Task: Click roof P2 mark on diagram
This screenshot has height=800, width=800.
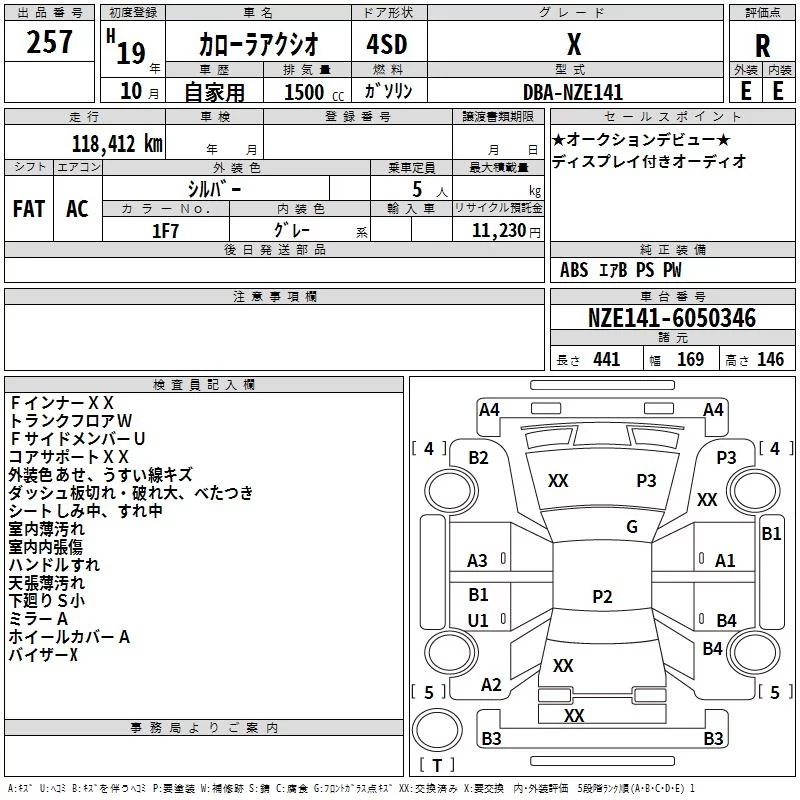Action: pyautogui.click(x=602, y=596)
